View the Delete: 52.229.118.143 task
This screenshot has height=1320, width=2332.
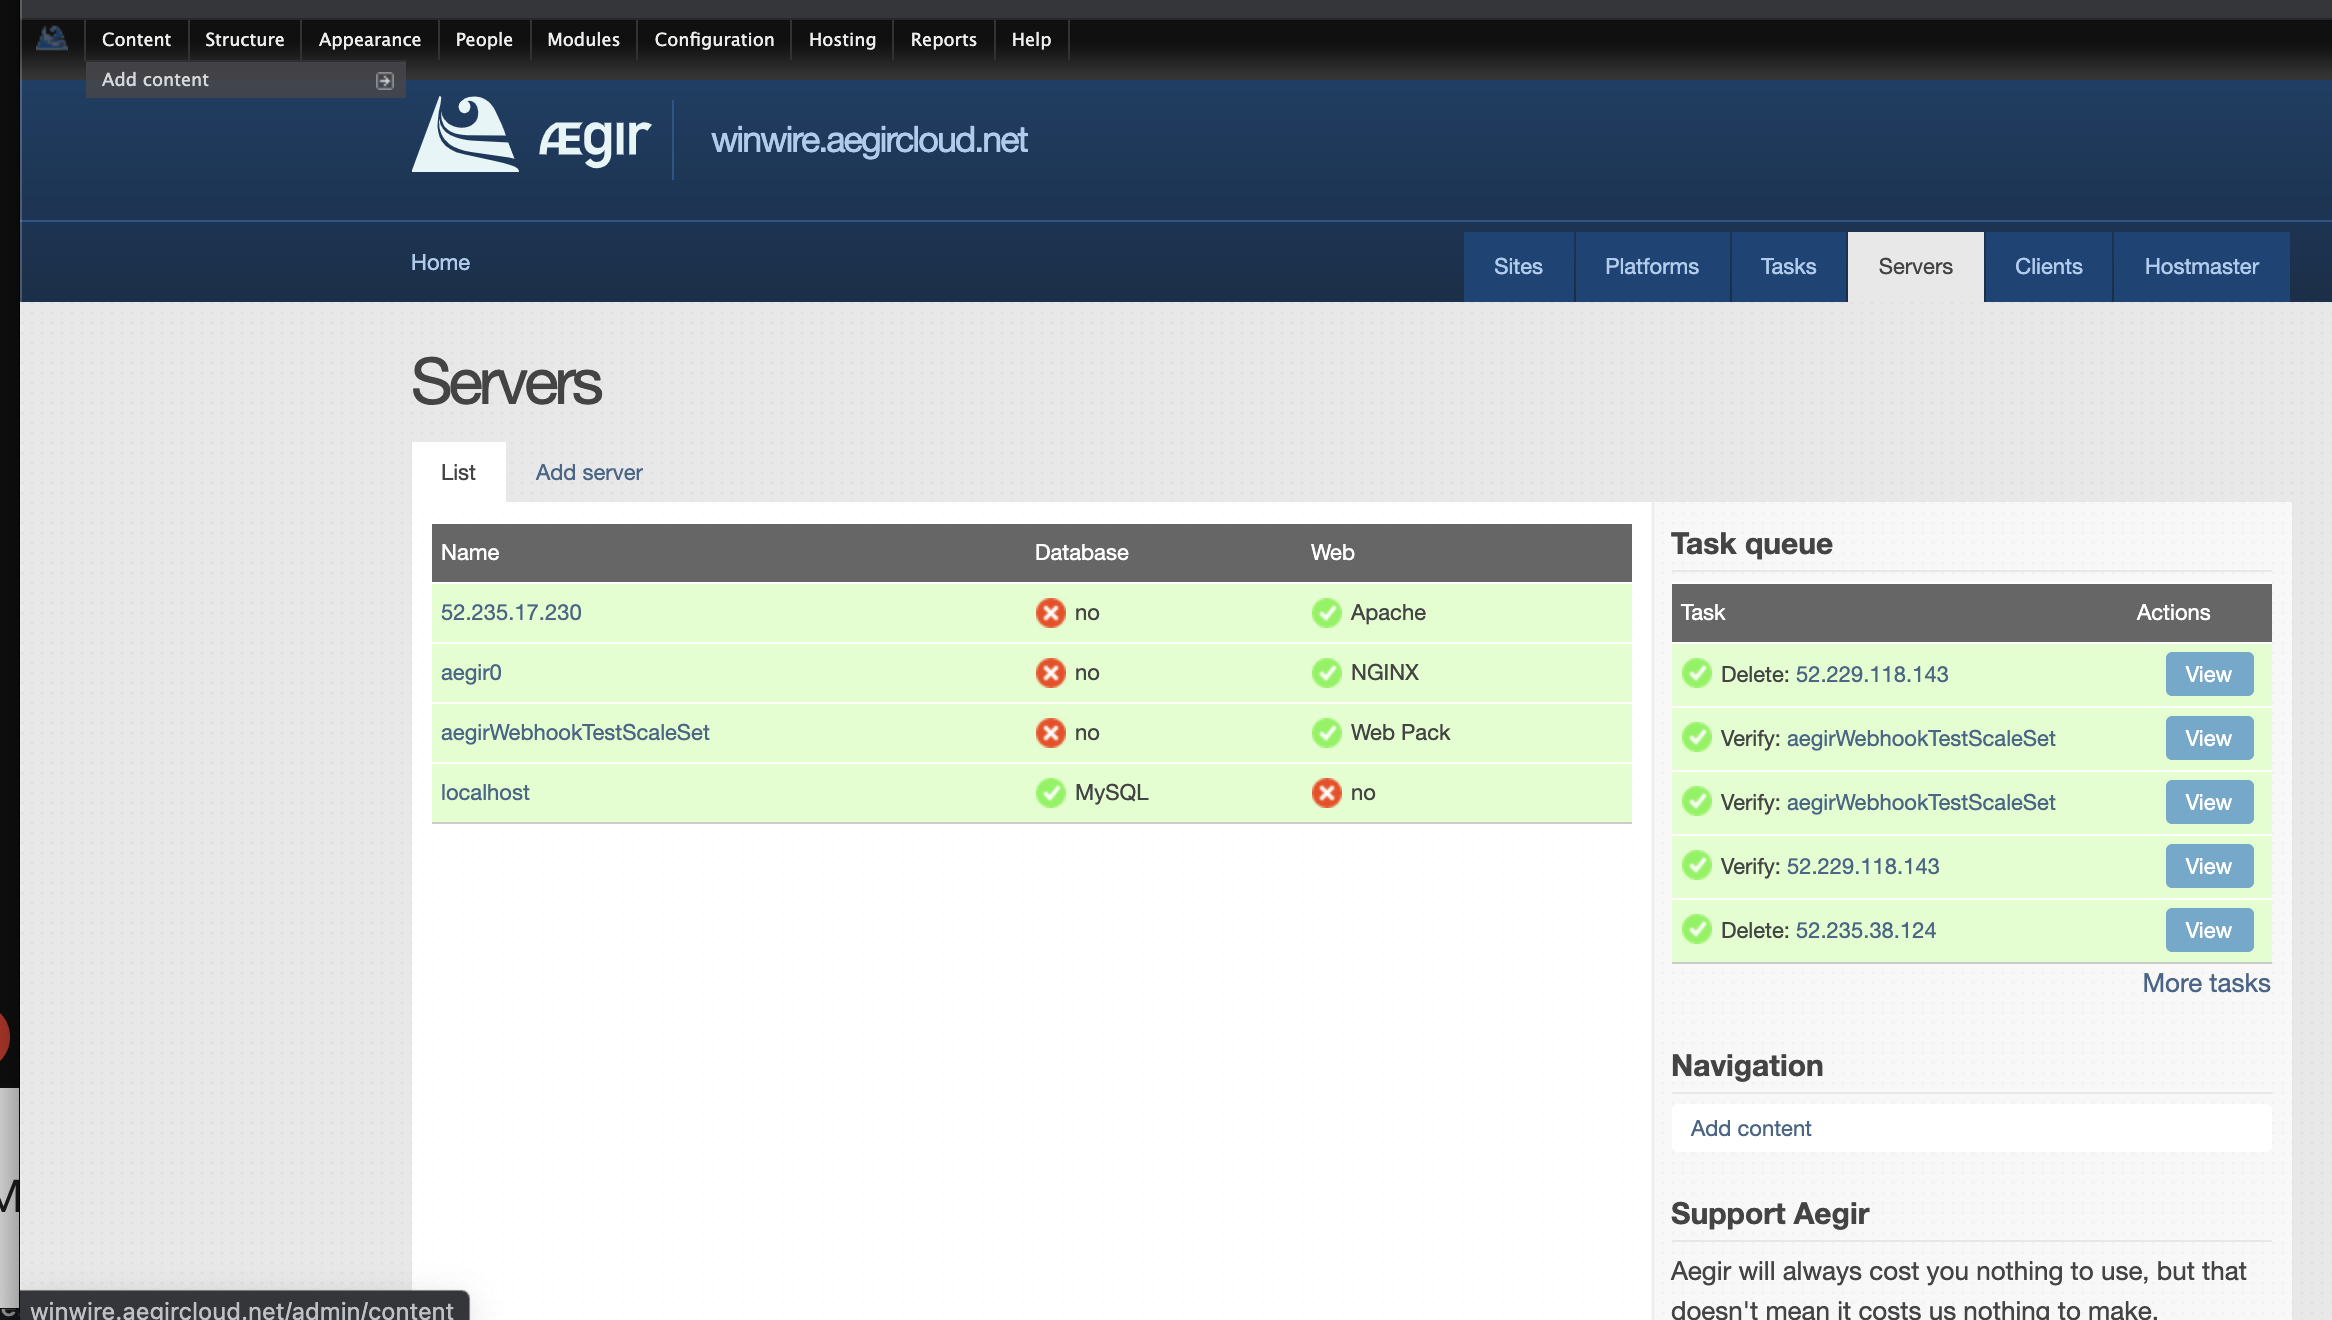(x=2209, y=674)
